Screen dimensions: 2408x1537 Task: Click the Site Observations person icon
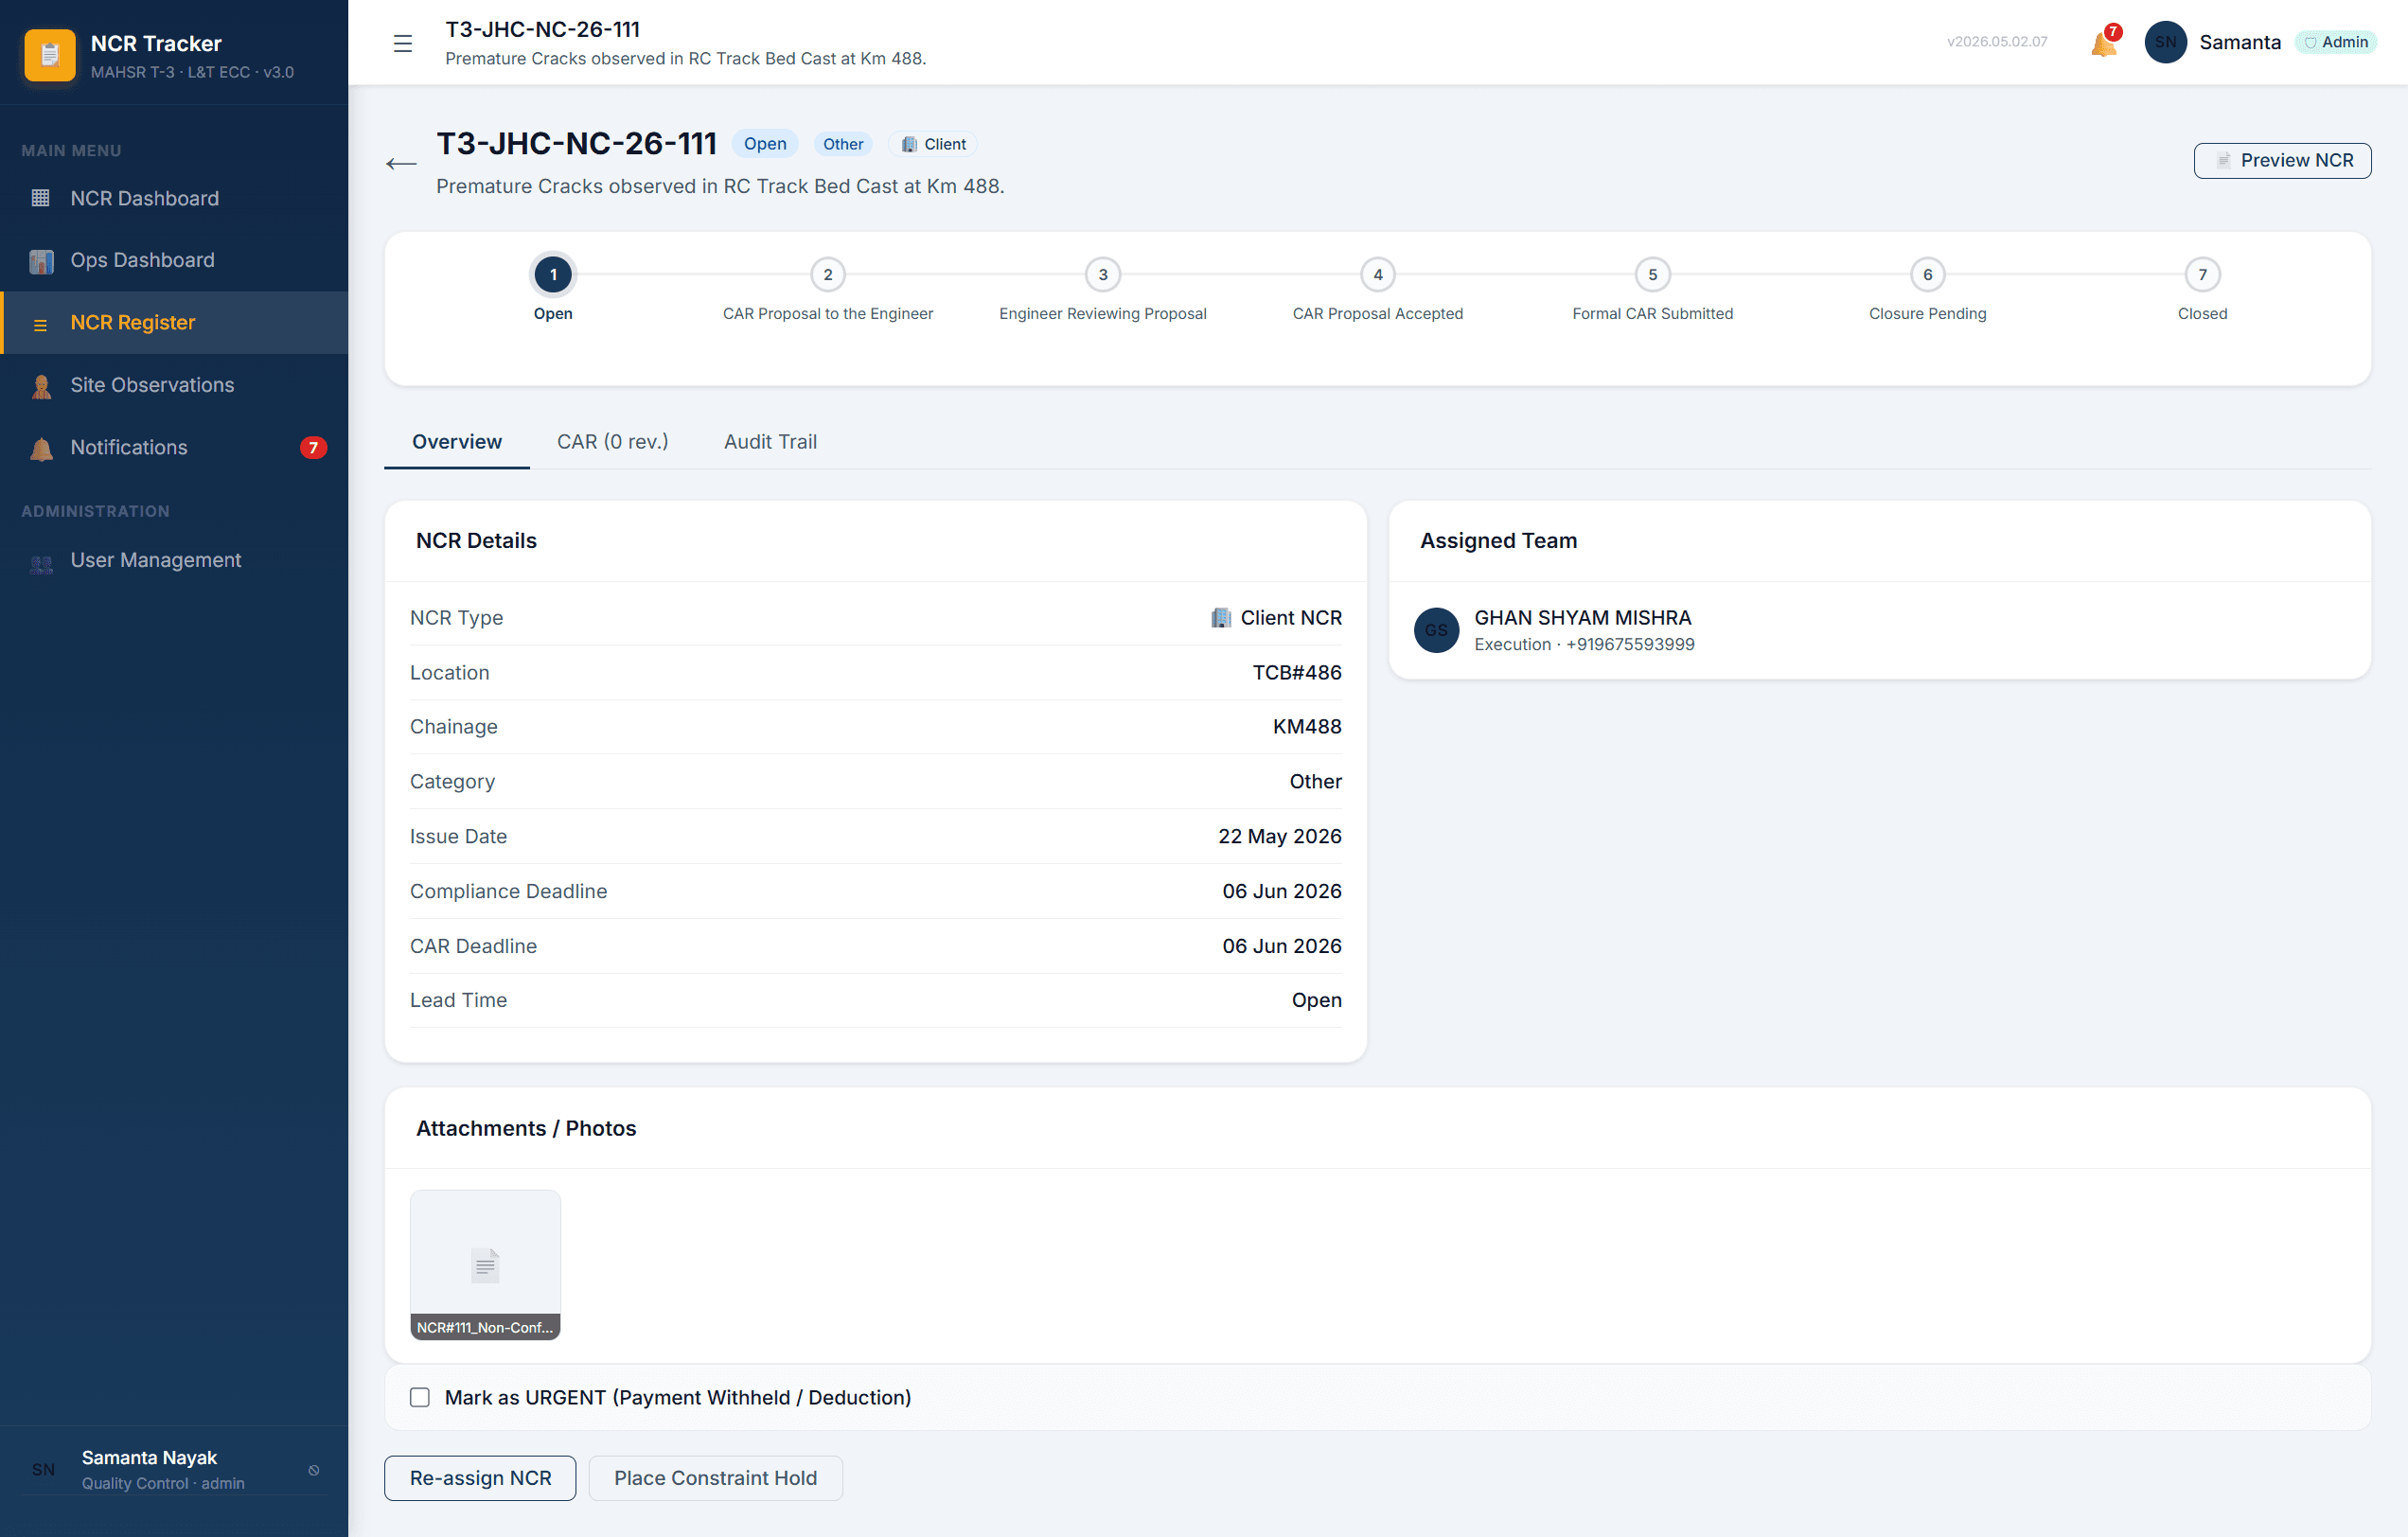pos(41,386)
